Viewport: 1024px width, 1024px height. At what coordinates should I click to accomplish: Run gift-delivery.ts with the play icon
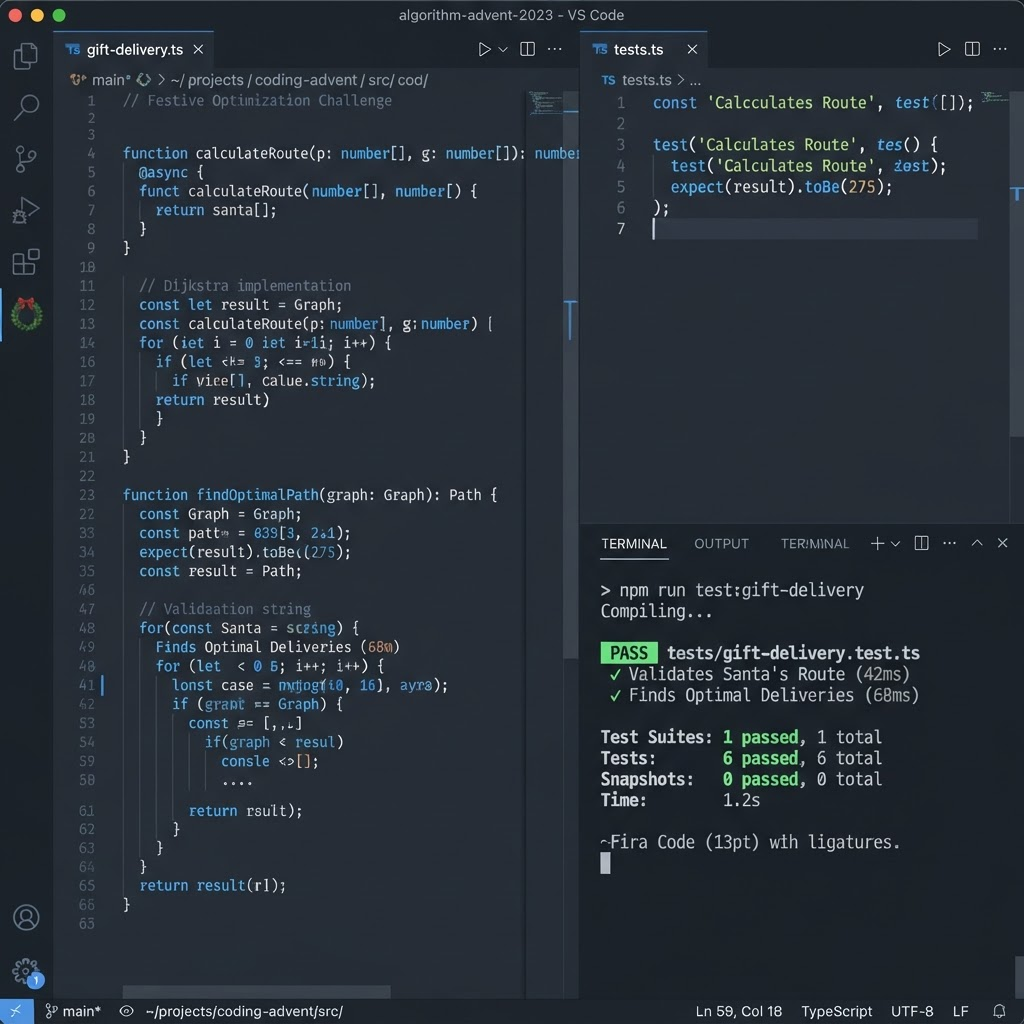pyautogui.click(x=484, y=50)
